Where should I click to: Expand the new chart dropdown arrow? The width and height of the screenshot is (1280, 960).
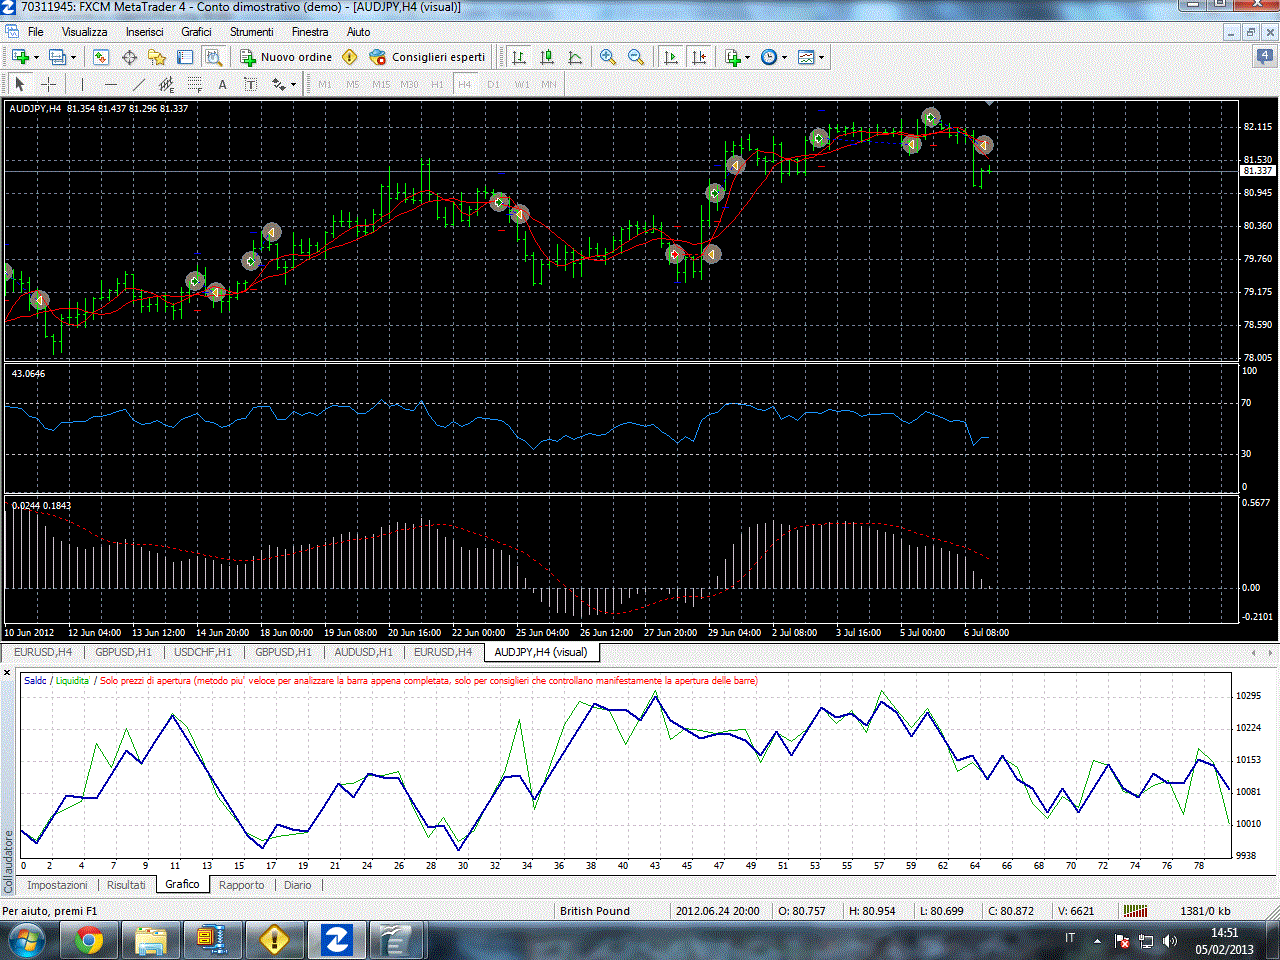pyautogui.click(x=36, y=57)
